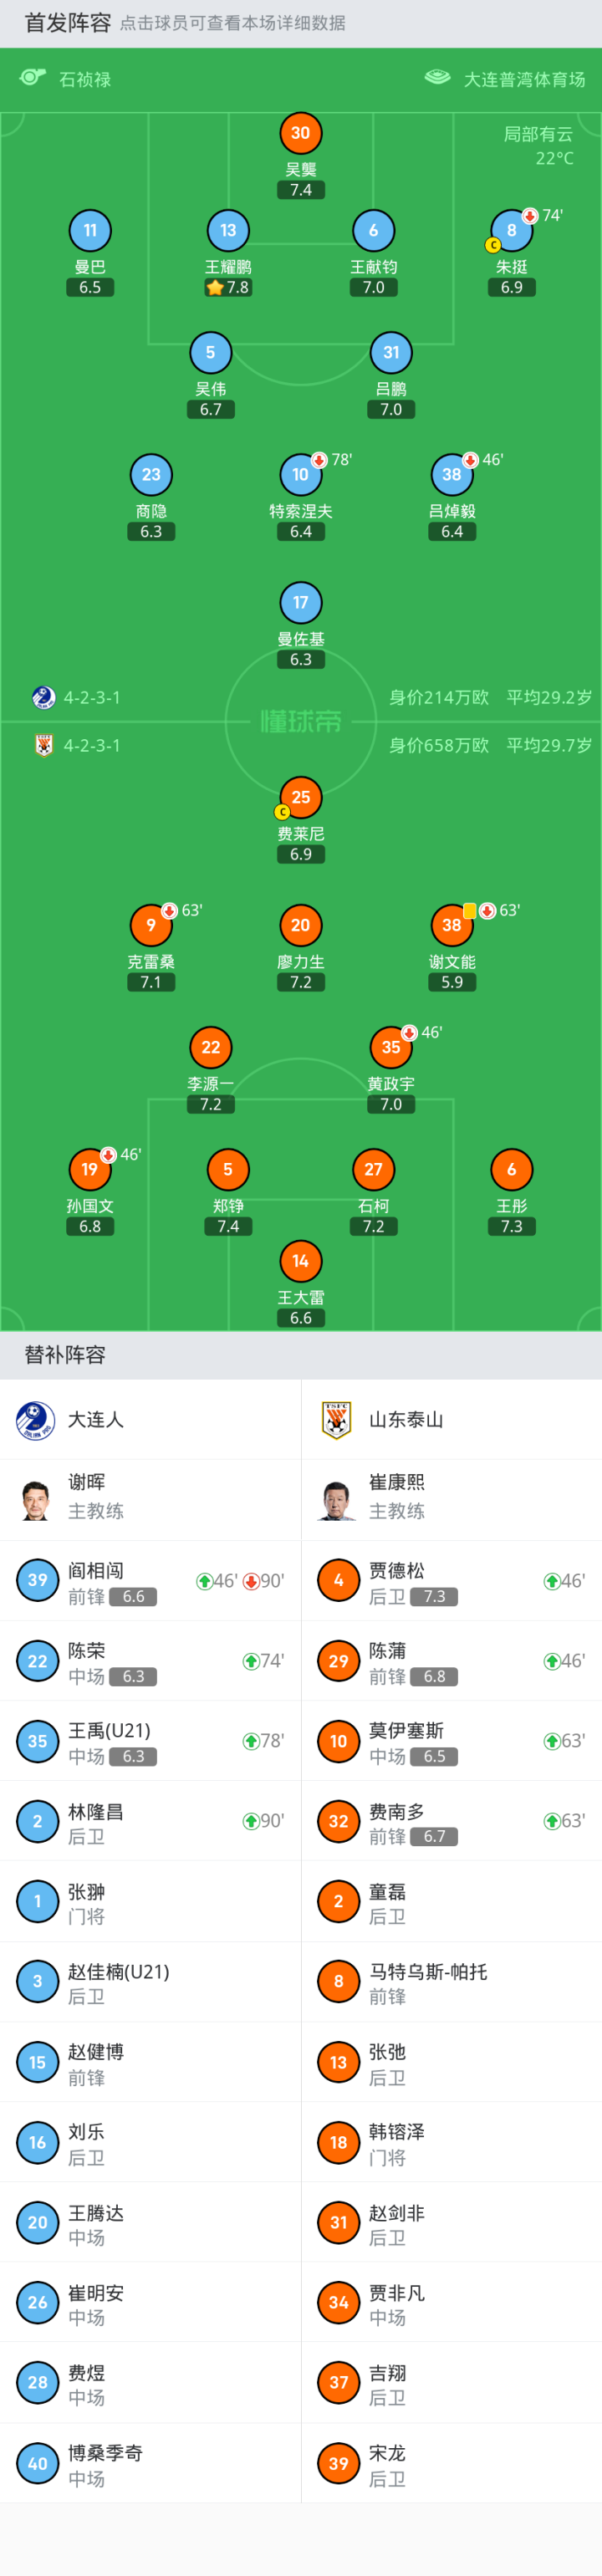Click substitute 费南多 number 32
Image resolution: width=602 pixels, height=2576 pixels.
tap(451, 1822)
